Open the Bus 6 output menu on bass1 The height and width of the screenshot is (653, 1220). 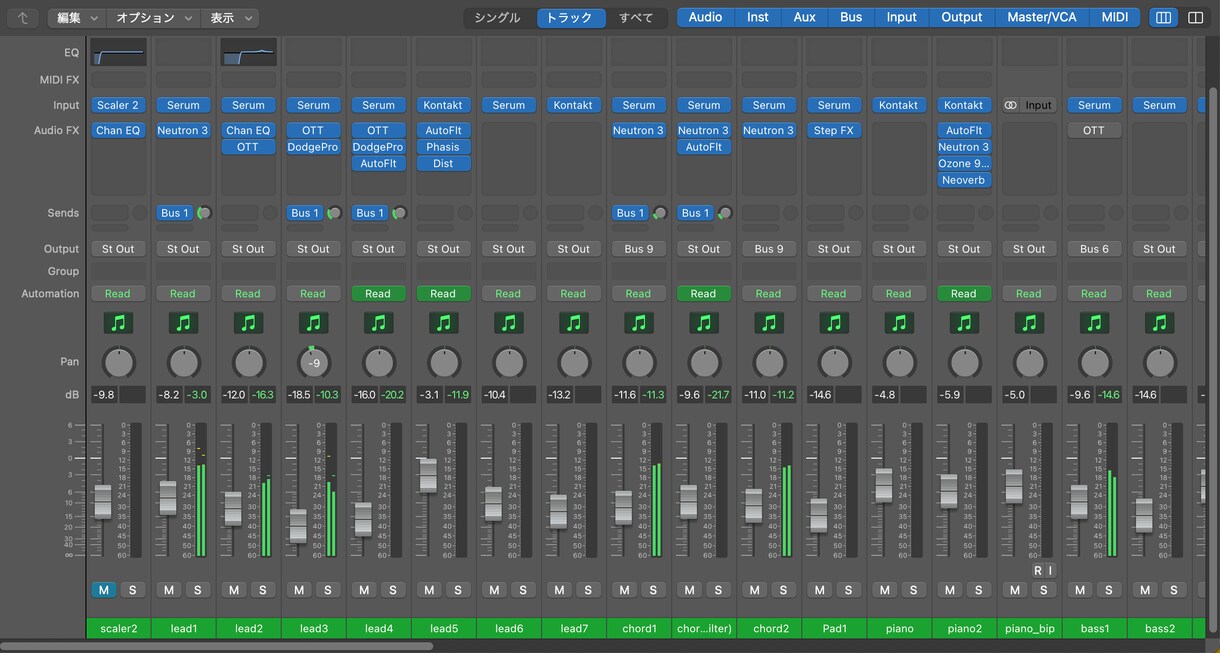pos(1094,249)
